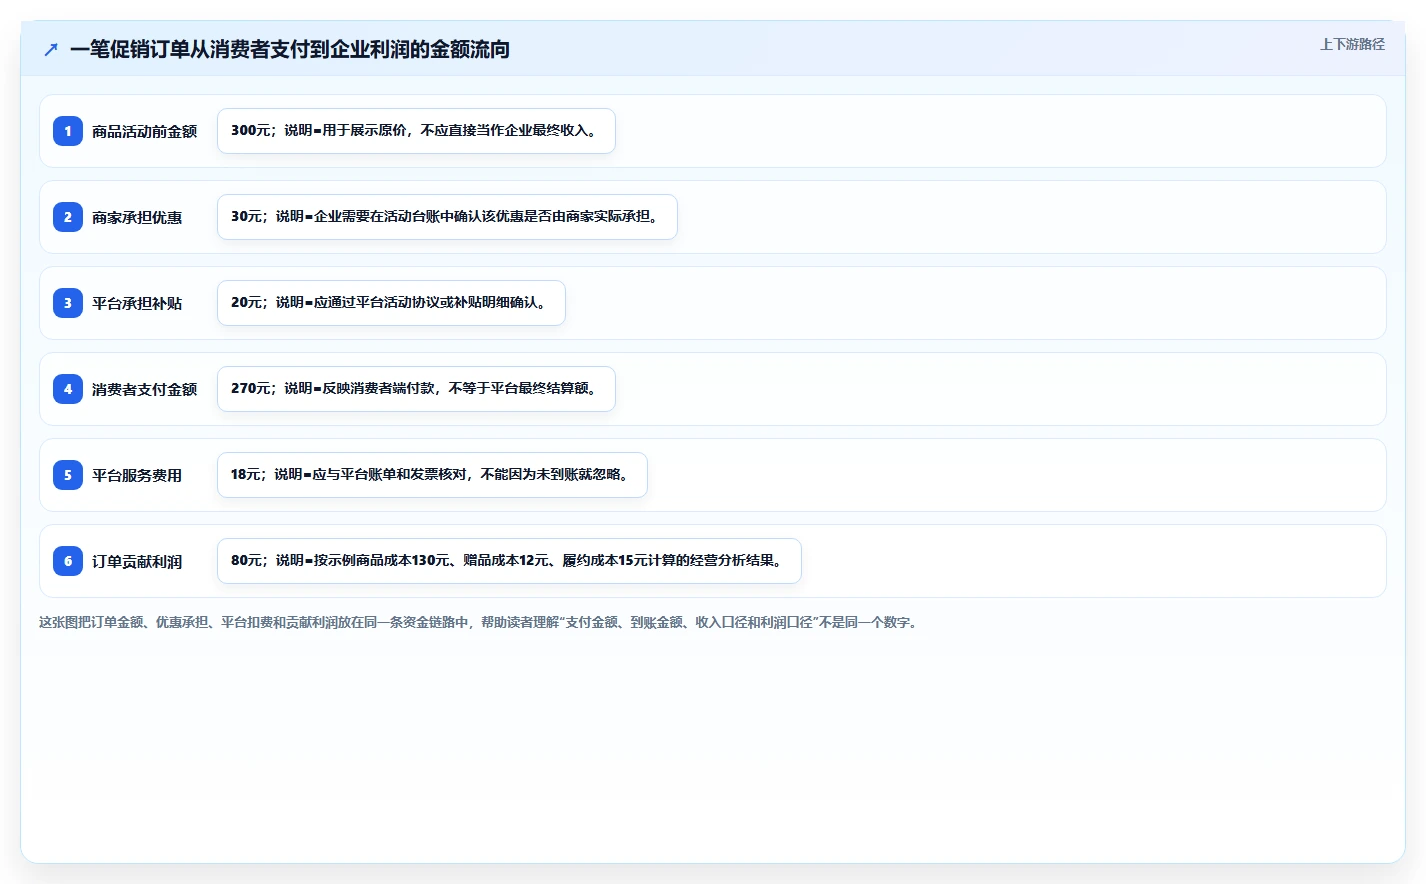1426x884 pixels.
Task: Click the label 平台承担补贴
Action: tap(137, 303)
